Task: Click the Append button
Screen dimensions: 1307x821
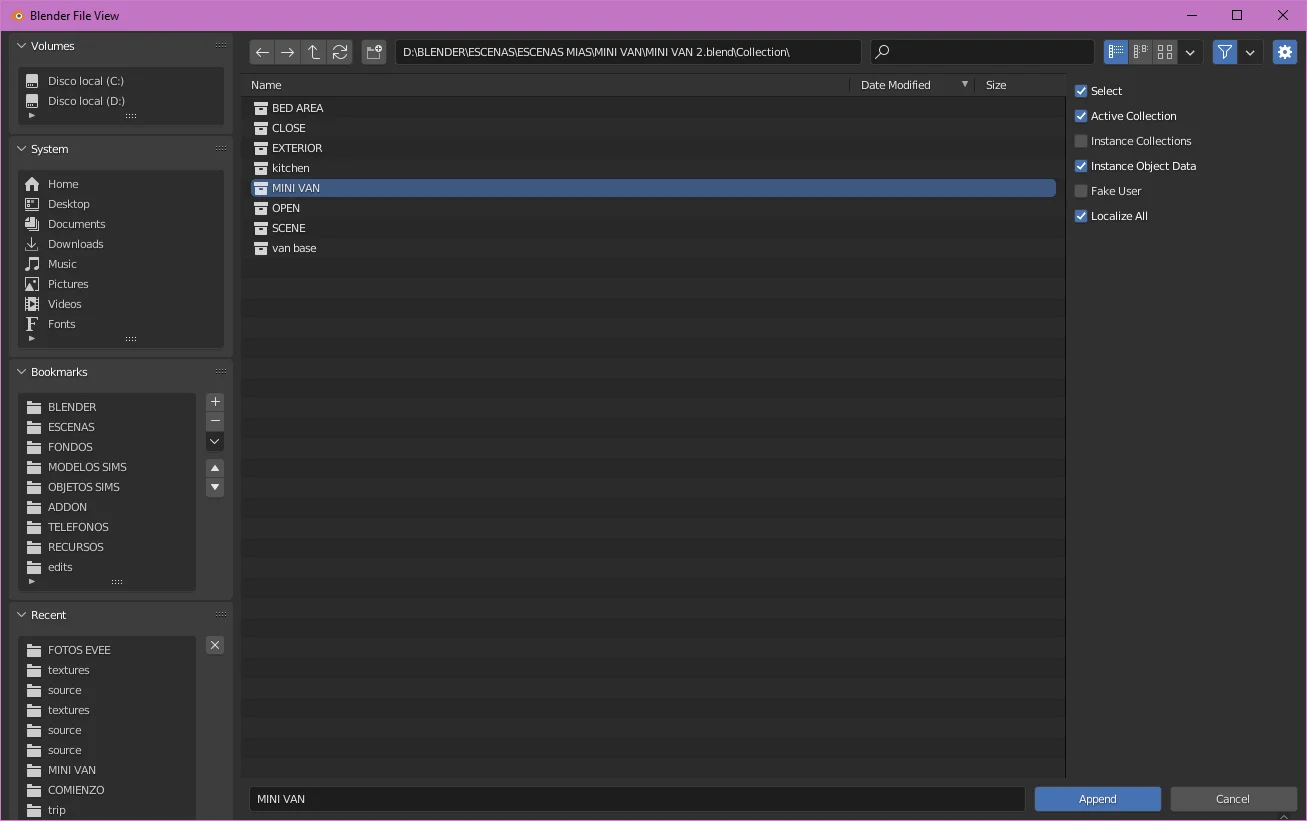Action: [x=1097, y=799]
